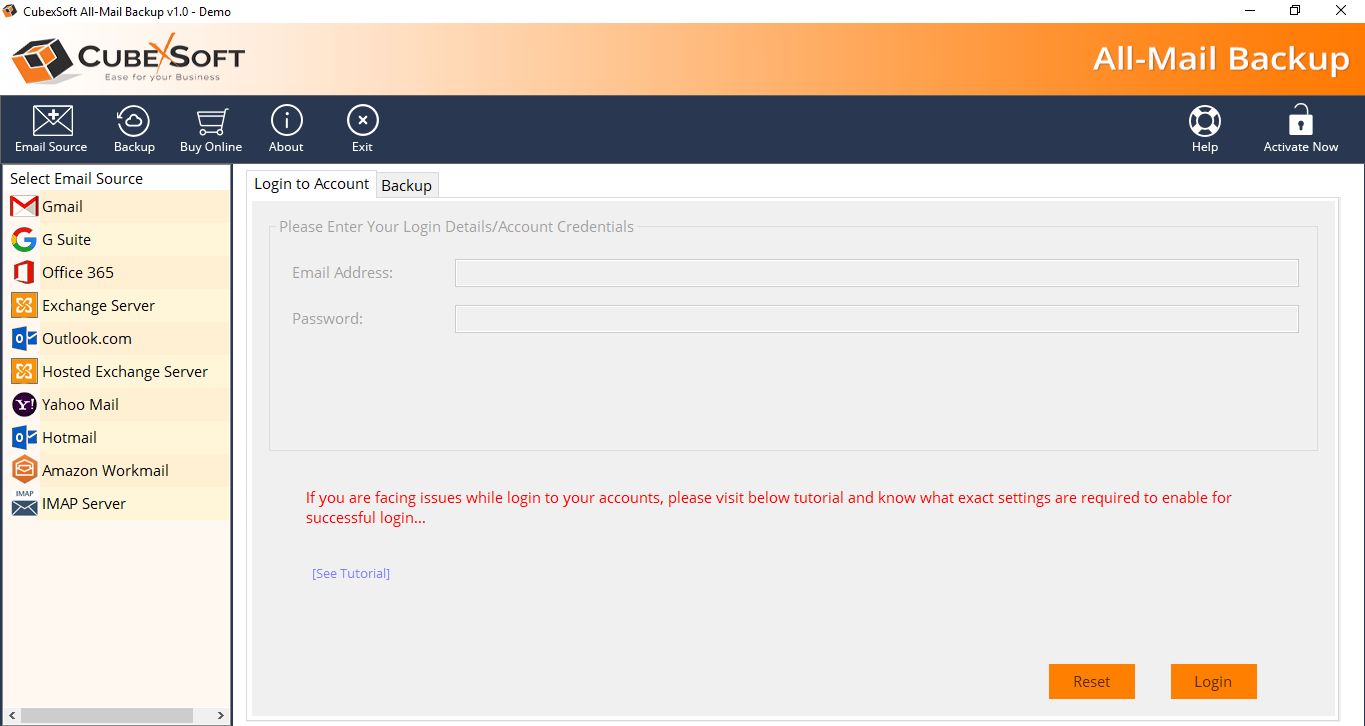The image size is (1365, 726).
Task: Choose the Amazon Workmail source label
Action: [105, 471]
